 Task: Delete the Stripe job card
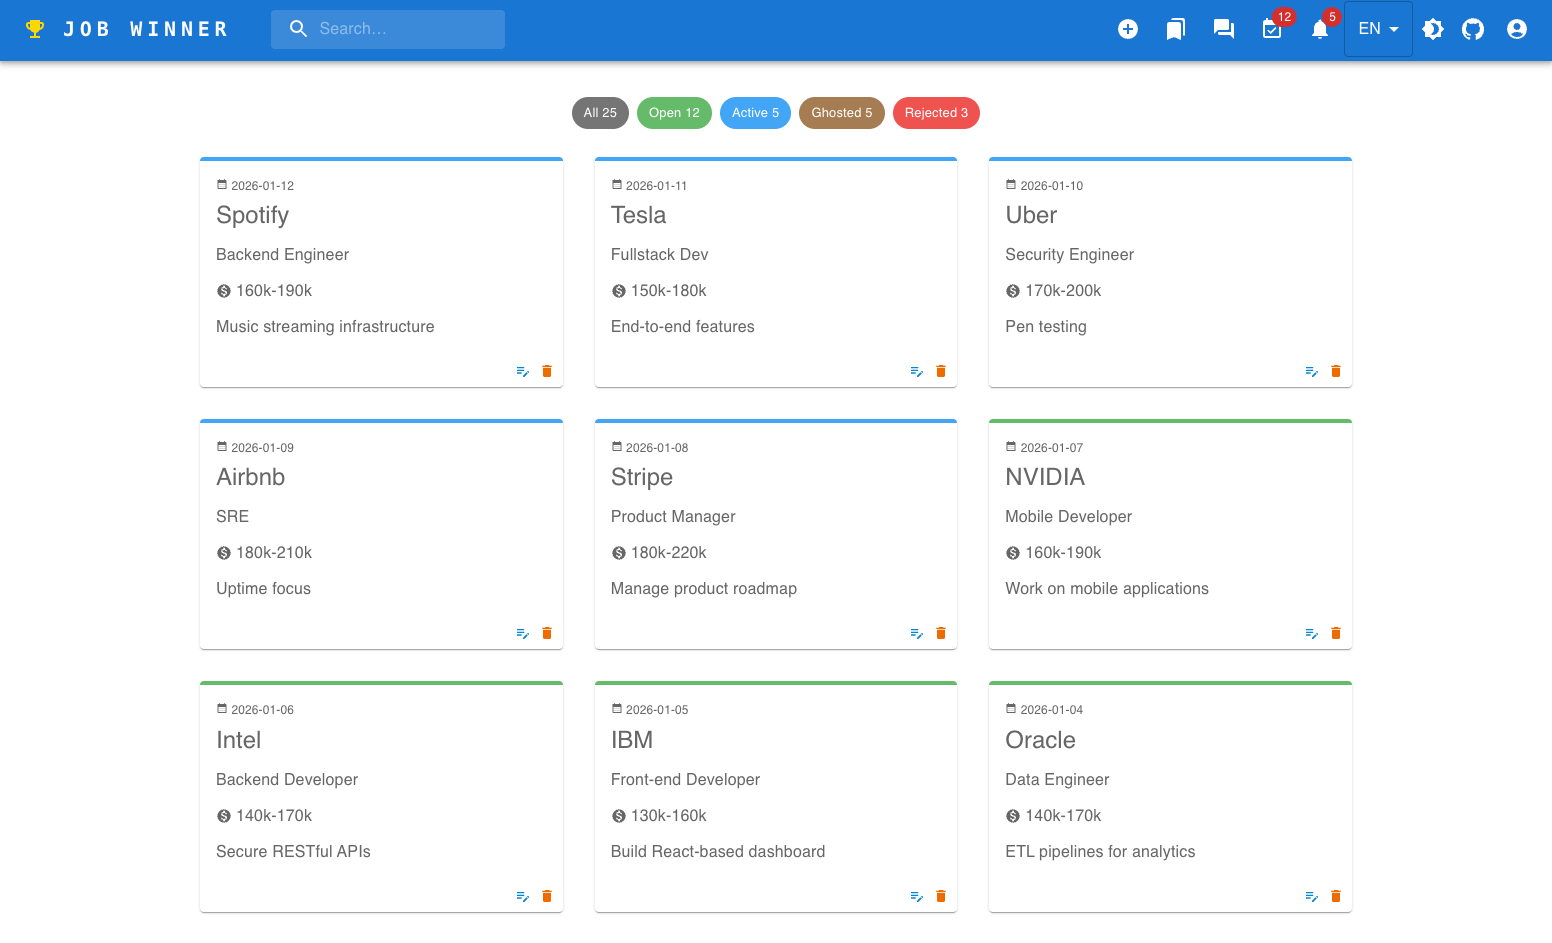pos(941,633)
